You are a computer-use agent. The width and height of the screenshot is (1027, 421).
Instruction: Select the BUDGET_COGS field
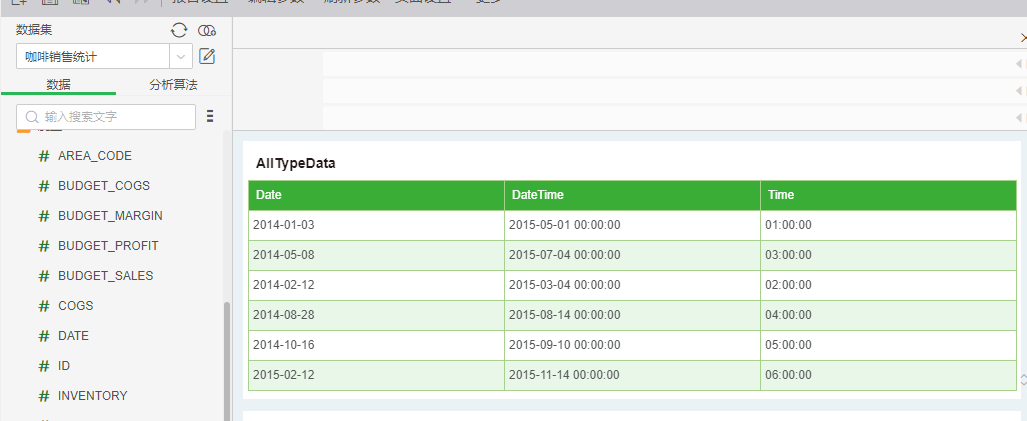(103, 186)
